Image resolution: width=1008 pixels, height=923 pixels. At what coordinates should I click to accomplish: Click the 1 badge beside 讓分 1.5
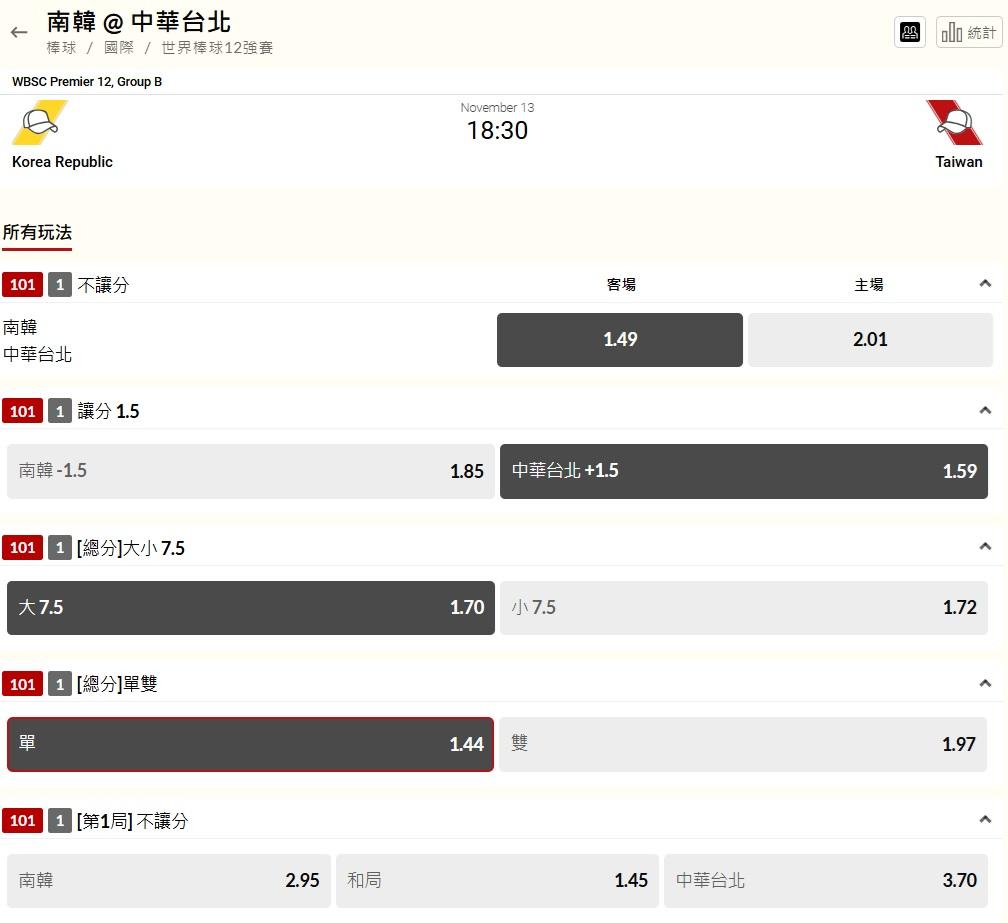click(x=59, y=411)
